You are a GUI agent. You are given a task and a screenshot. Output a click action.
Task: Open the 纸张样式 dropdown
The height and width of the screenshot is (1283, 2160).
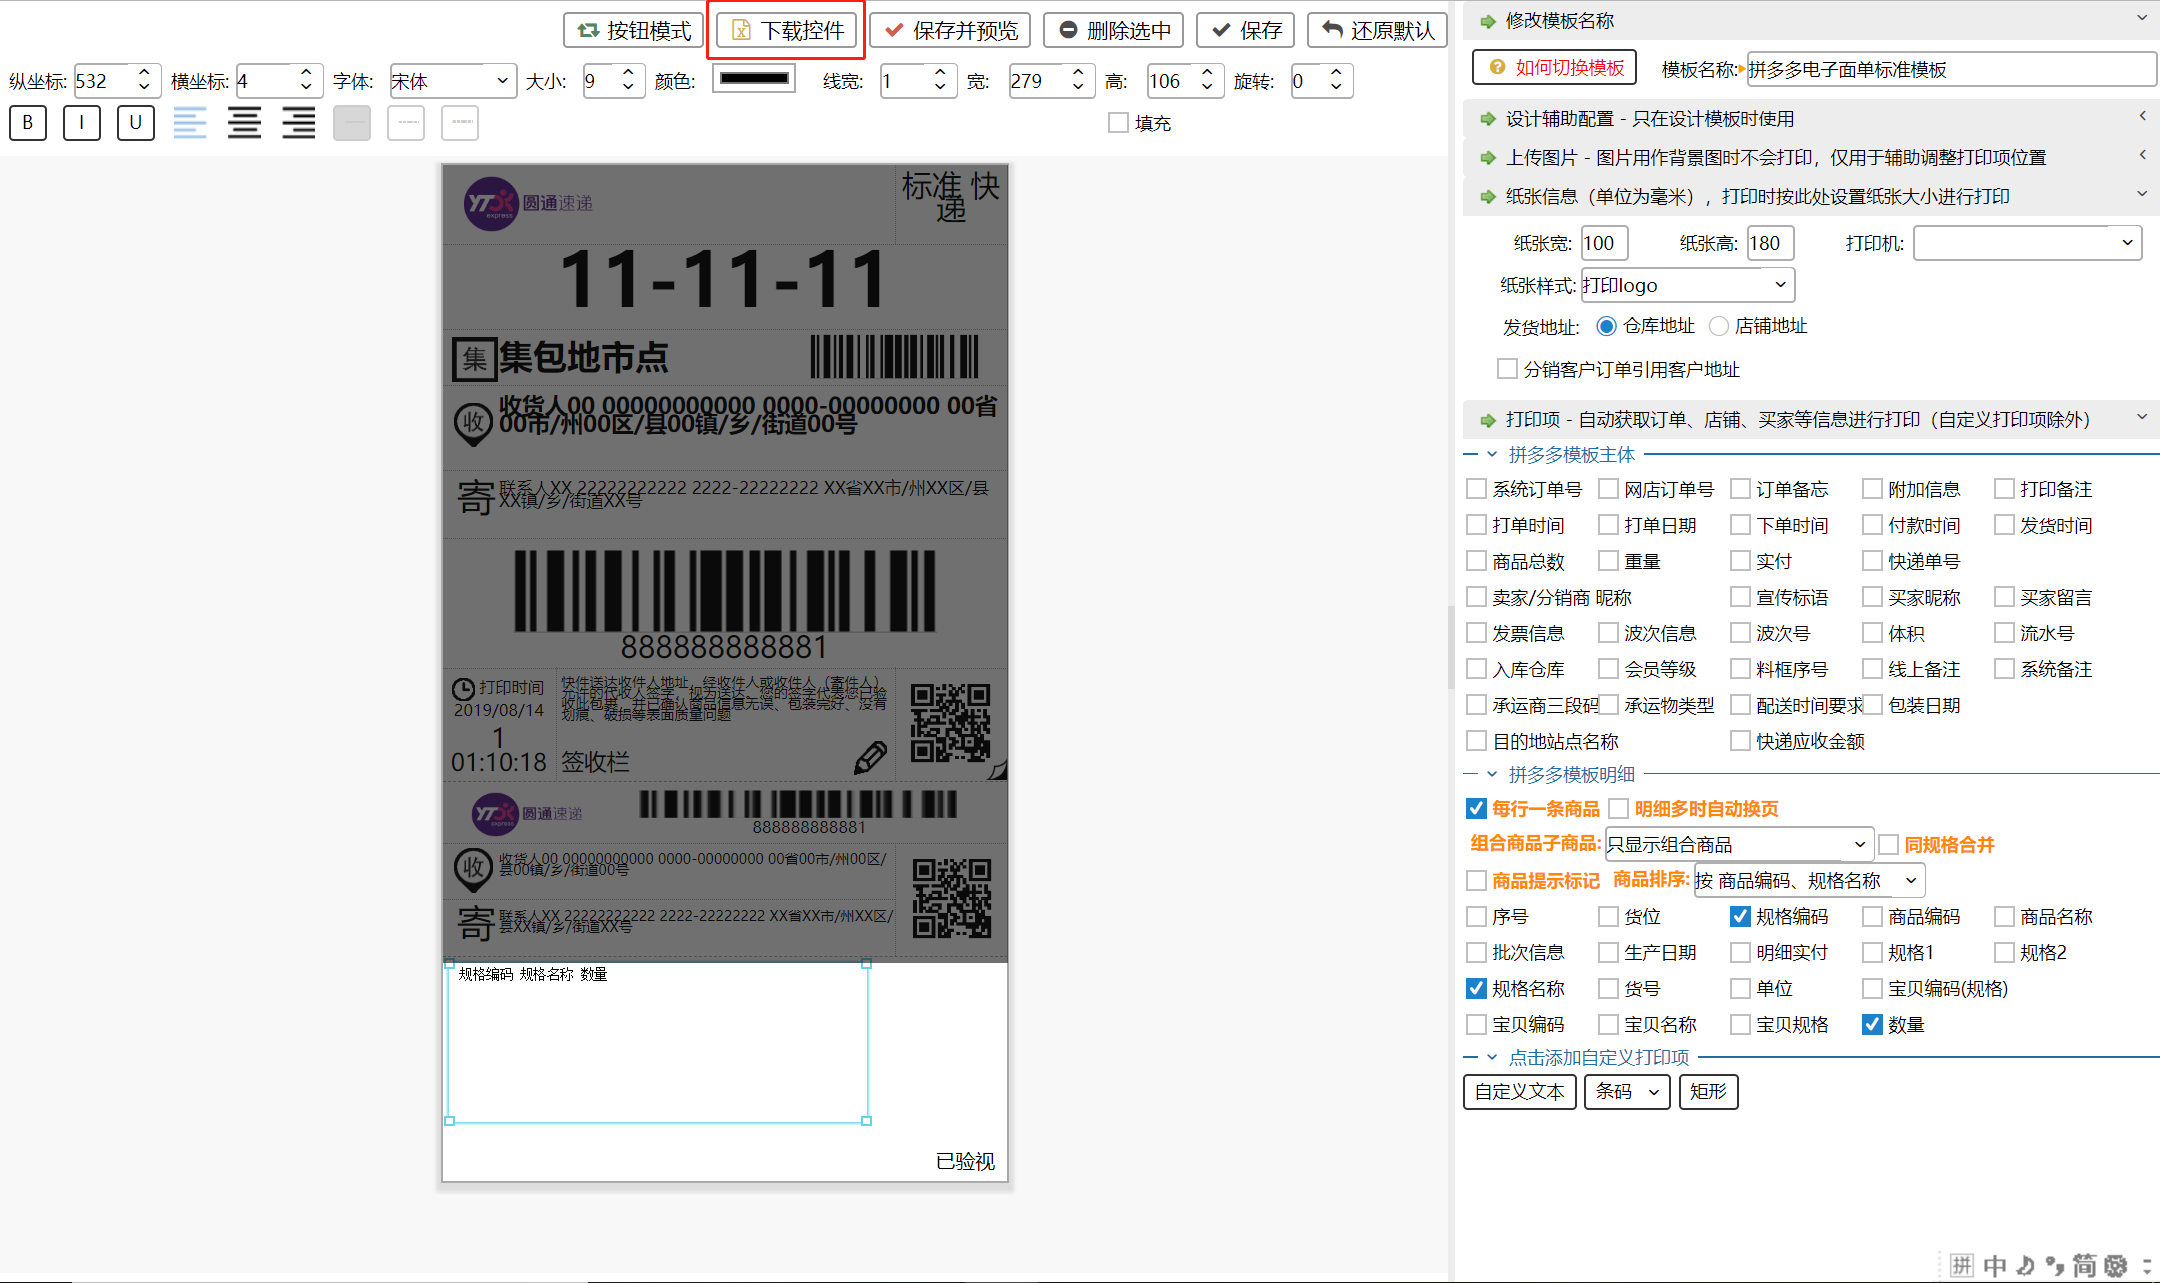point(1688,285)
